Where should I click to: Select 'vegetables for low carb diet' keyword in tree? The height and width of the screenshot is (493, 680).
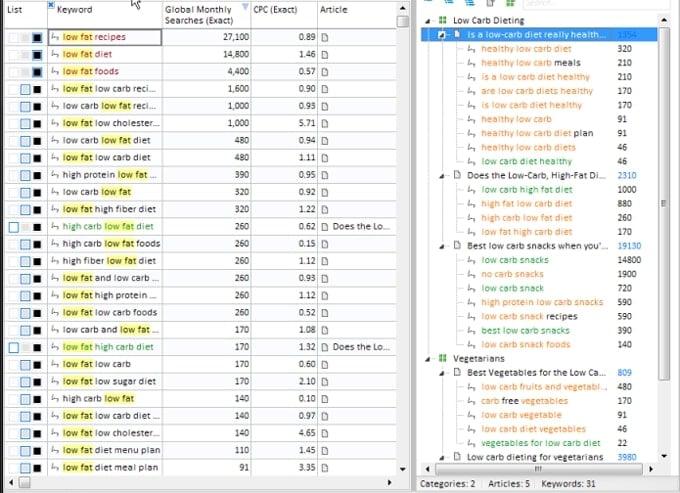[540, 443]
